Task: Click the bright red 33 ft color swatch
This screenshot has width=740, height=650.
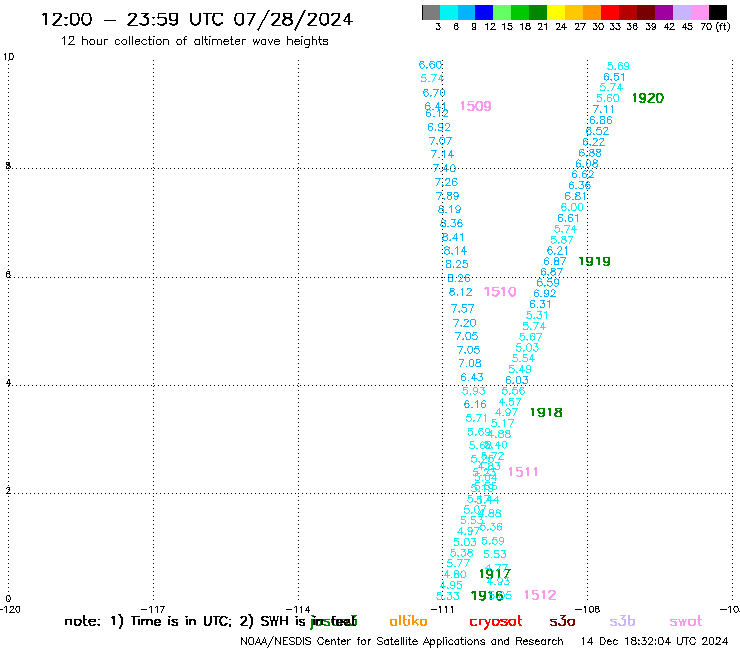Action: pyautogui.click(x=610, y=12)
